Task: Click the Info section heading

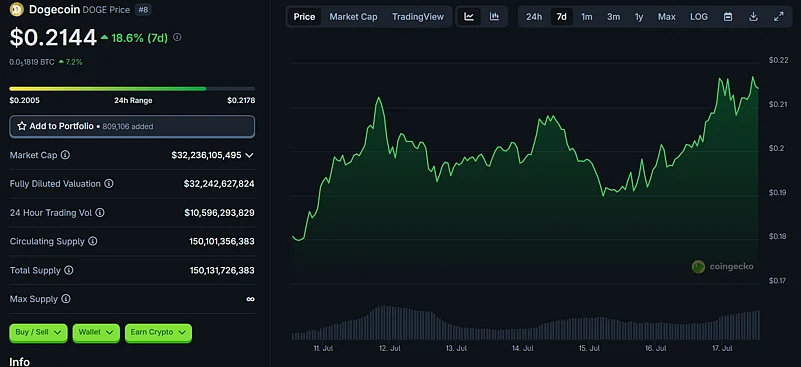Action: 19,361
